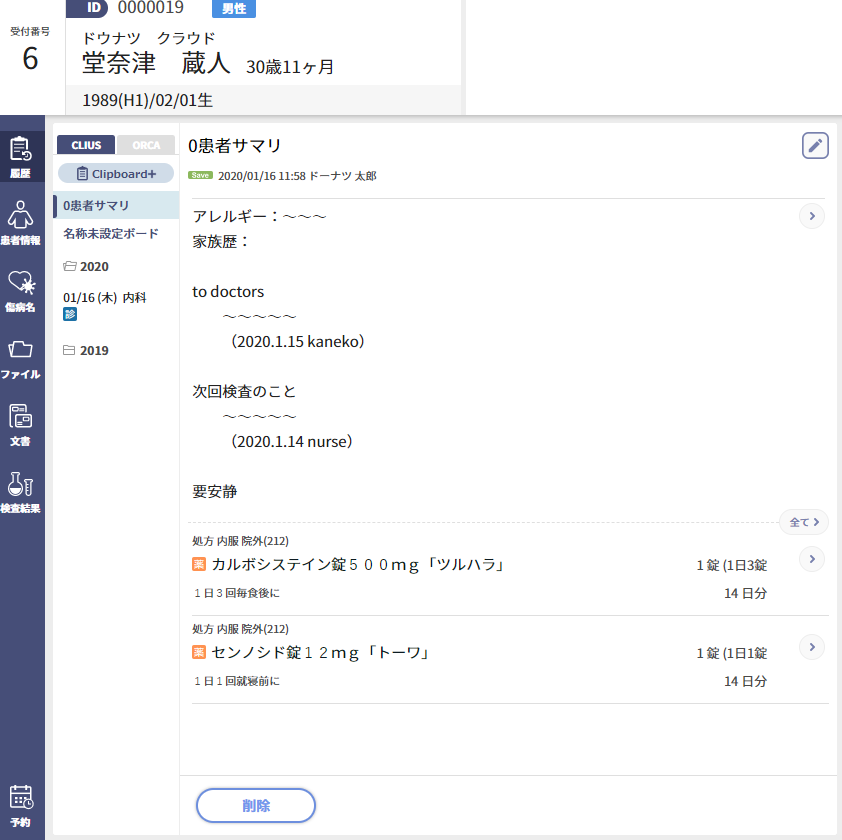Click the timestamp 2020/01/16 11:58 ドーナツ 太郎
The height and width of the screenshot is (840, 842).
[297, 176]
